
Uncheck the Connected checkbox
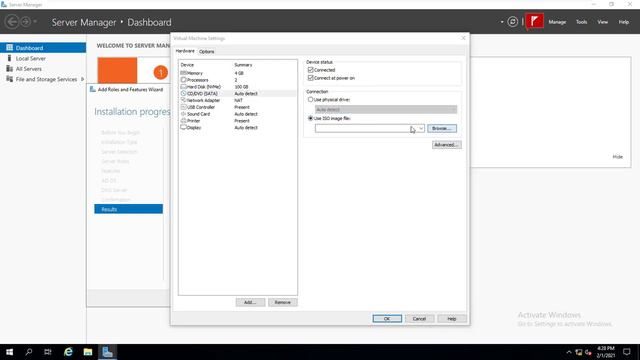(311, 70)
